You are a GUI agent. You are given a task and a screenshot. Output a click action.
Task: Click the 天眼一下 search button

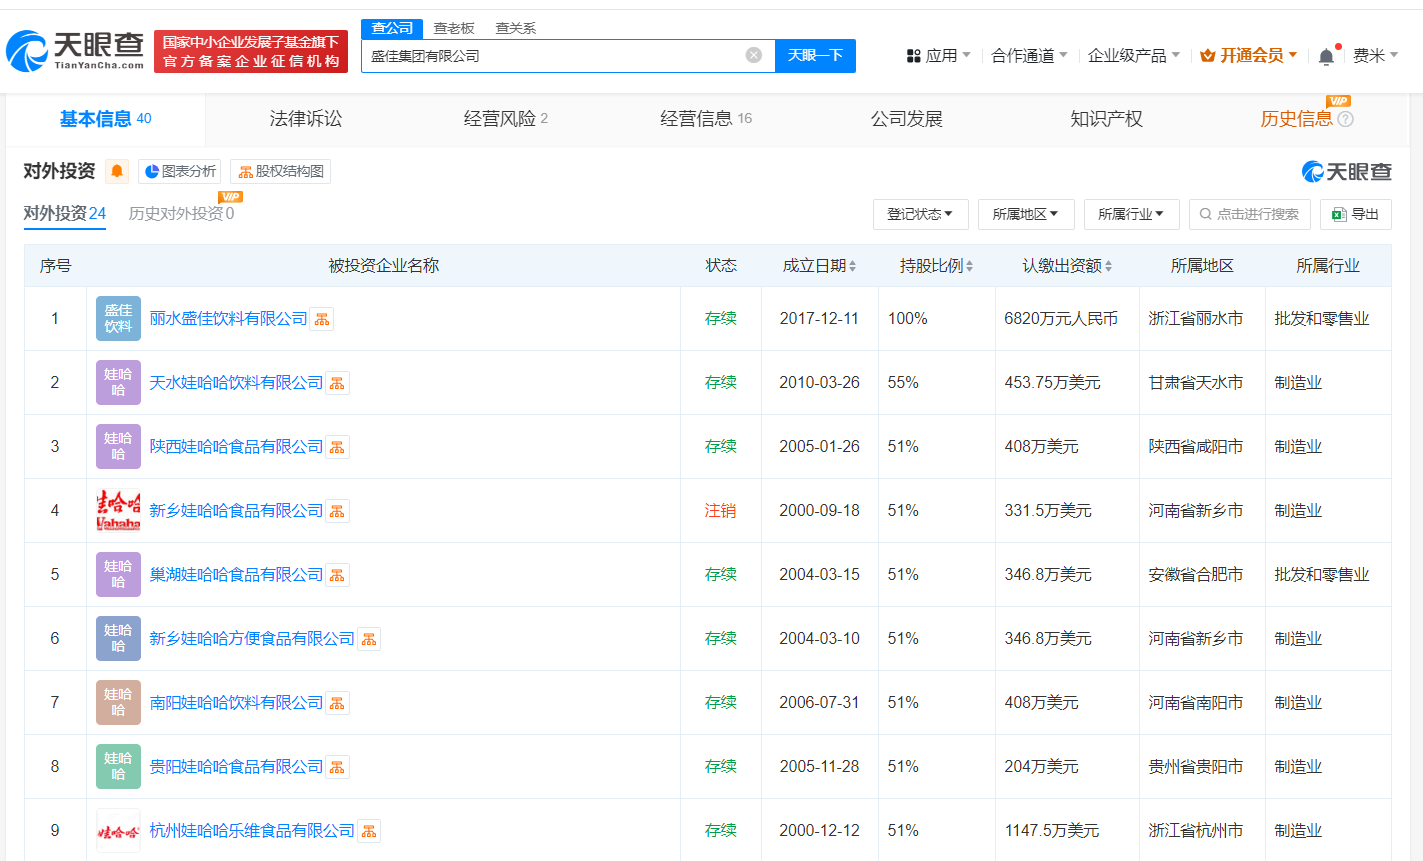(x=815, y=55)
